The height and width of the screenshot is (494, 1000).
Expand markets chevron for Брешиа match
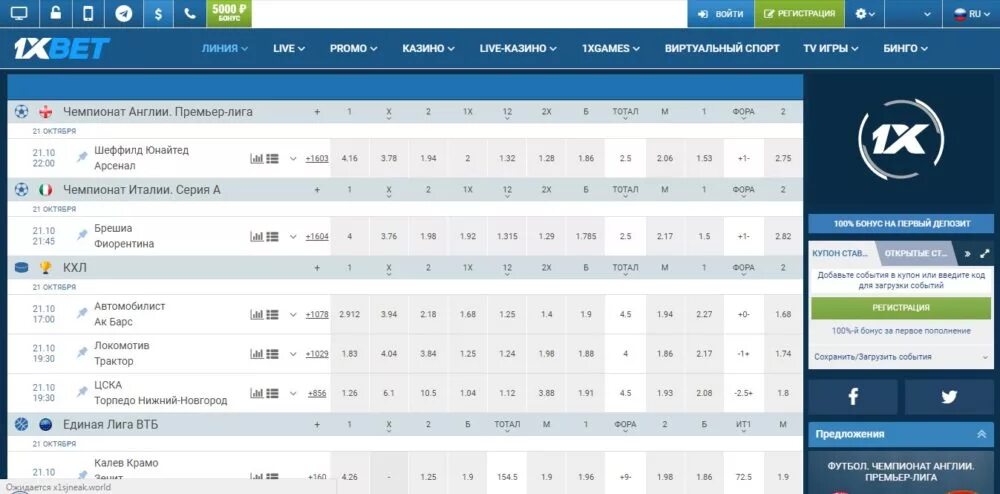tap(293, 236)
